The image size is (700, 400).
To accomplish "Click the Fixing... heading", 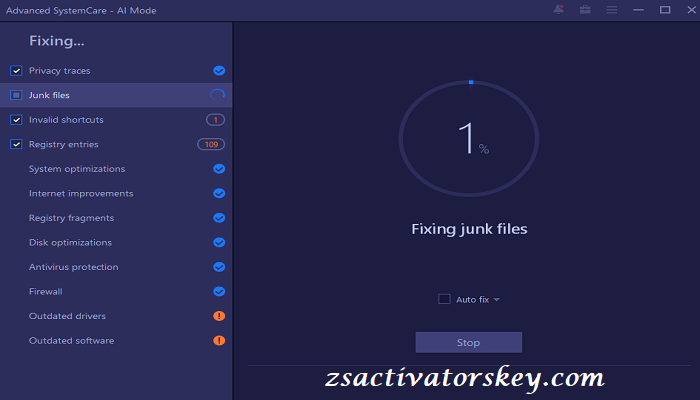I will tap(57, 41).
